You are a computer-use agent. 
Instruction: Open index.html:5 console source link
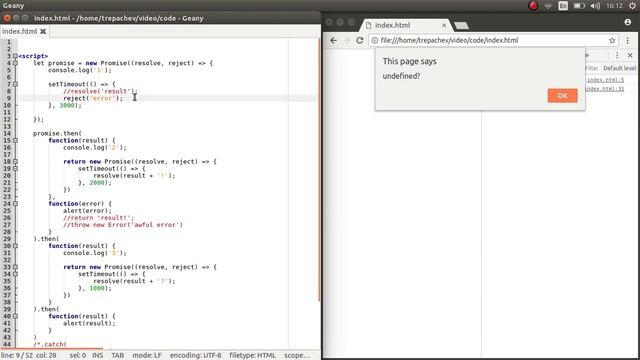pyautogui.click(x=605, y=80)
